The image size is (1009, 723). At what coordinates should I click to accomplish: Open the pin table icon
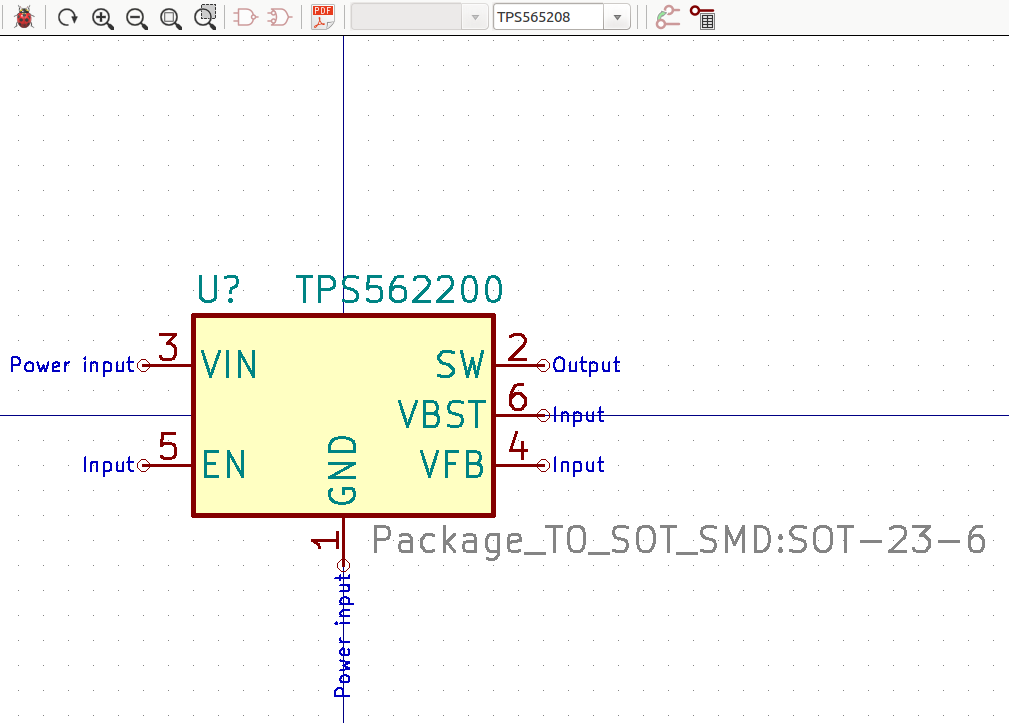coord(702,17)
